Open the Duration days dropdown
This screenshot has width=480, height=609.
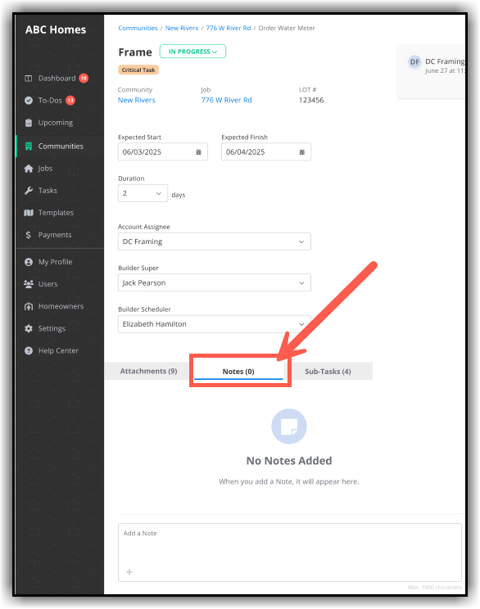pyautogui.click(x=143, y=193)
